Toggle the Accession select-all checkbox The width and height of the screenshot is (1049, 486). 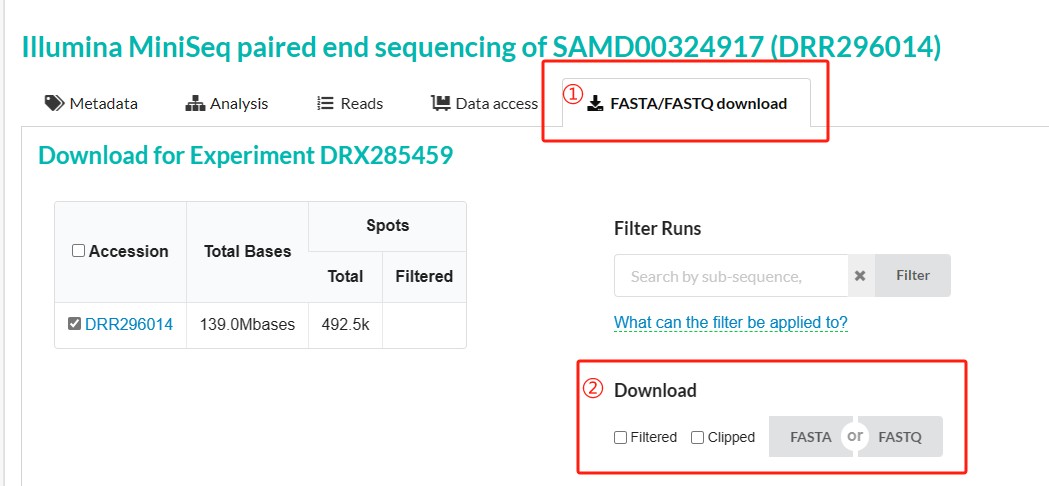point(78,251)
